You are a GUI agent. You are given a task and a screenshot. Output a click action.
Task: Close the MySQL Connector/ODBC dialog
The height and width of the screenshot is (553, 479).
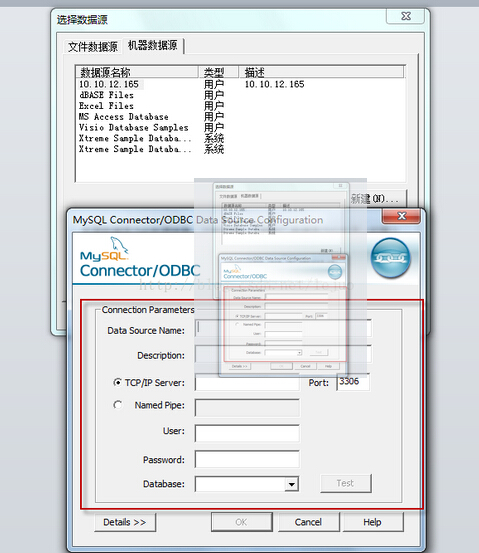pos(401,216)
